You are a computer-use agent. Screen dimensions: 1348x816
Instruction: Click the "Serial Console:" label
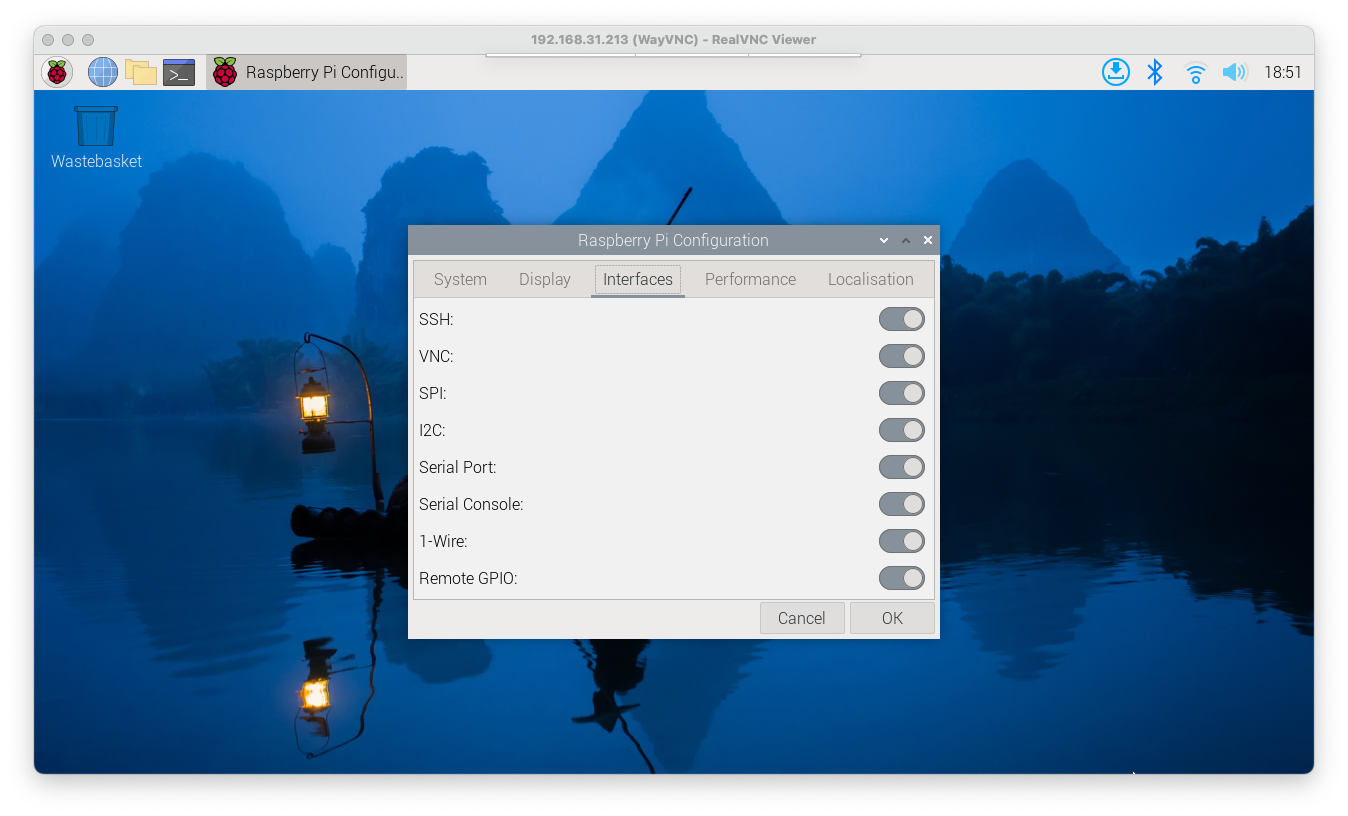coord(471,504)
